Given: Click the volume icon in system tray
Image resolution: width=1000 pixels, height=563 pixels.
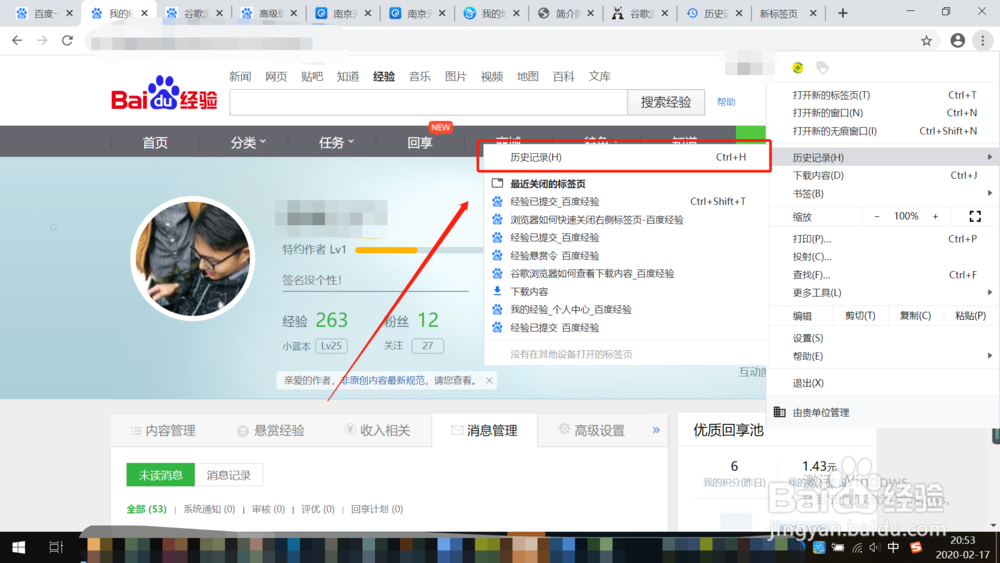Looking at the screenshot, I should pyautogui.click(x=874, y=547).
